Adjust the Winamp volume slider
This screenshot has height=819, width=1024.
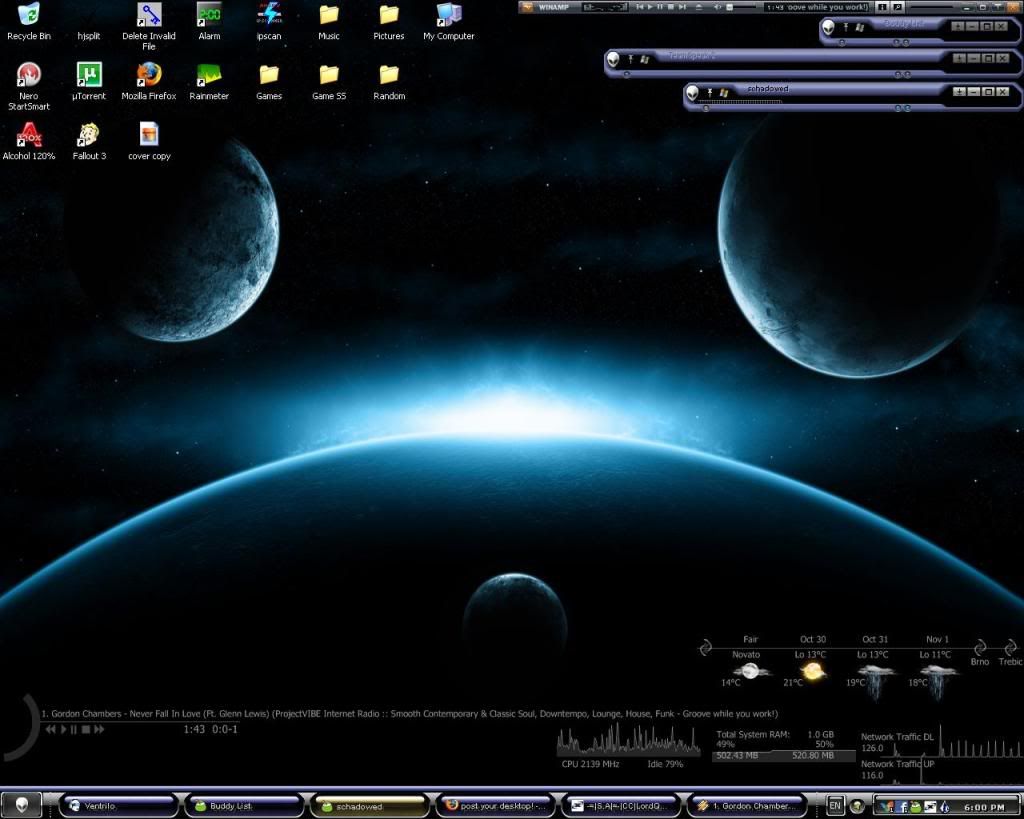pyautogui.click(x=741, y=7)
